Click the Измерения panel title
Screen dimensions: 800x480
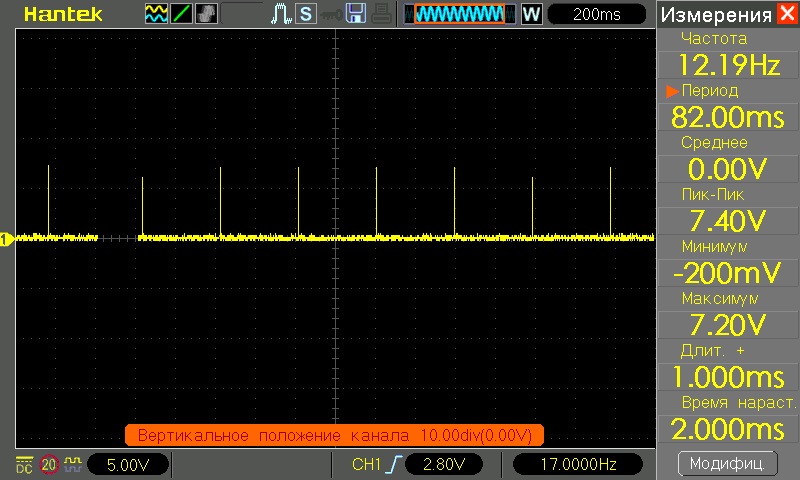pos(716,15)
